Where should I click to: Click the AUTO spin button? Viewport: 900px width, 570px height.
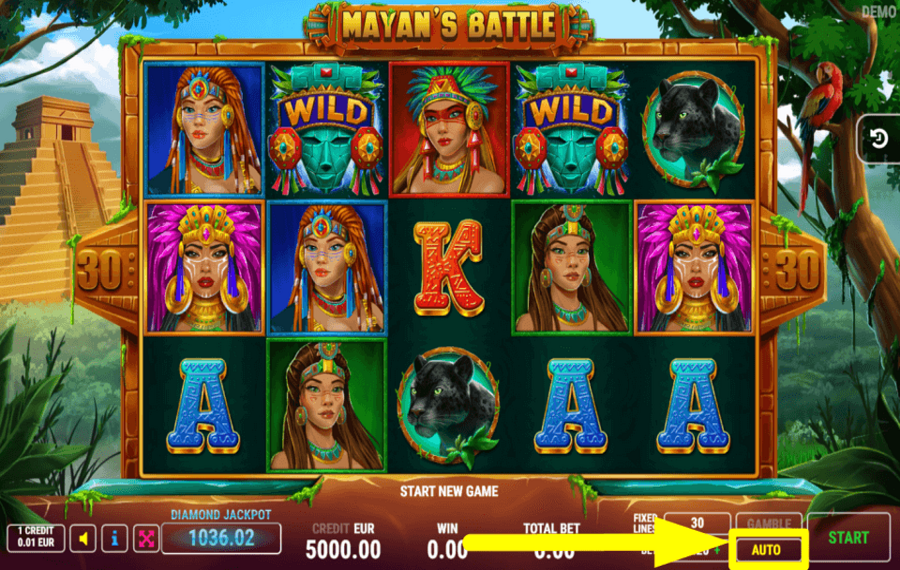(x=766, y=550)
